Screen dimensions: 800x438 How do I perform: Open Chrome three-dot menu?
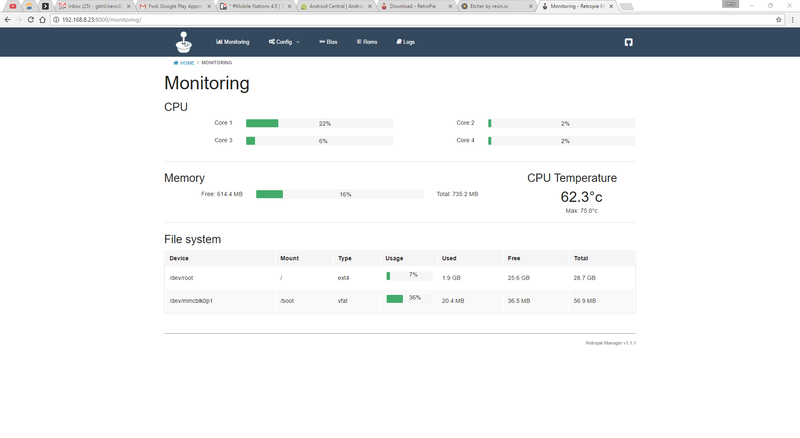[792, 19]
